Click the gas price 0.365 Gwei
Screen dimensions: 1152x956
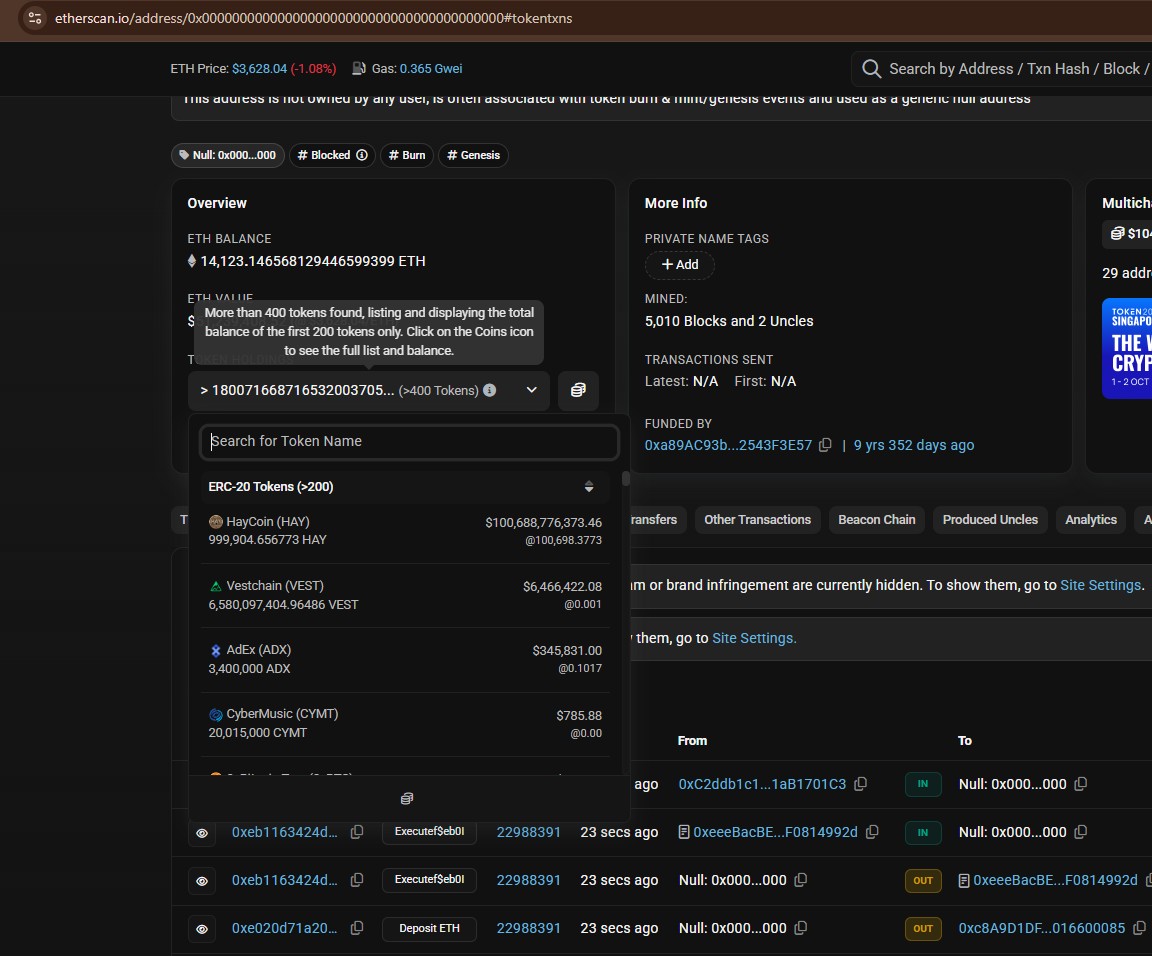tap(431, 68)
